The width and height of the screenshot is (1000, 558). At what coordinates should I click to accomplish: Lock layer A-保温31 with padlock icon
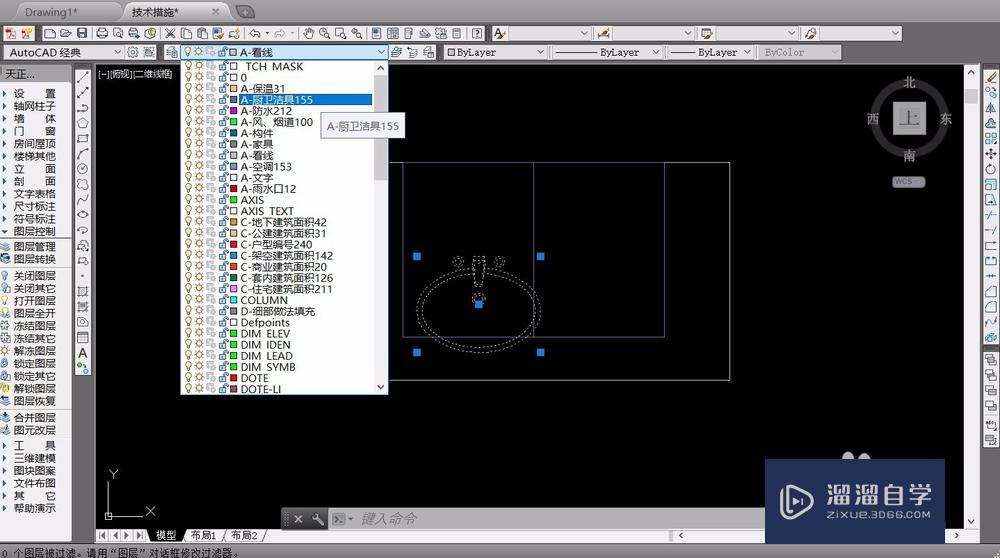[x=223, y=88]
